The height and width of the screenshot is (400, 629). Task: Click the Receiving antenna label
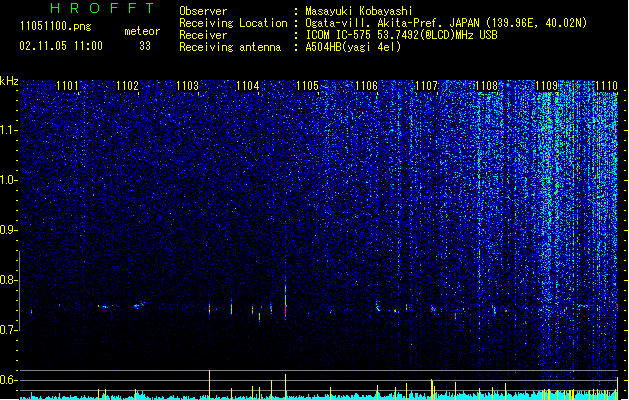click(230, 47)
